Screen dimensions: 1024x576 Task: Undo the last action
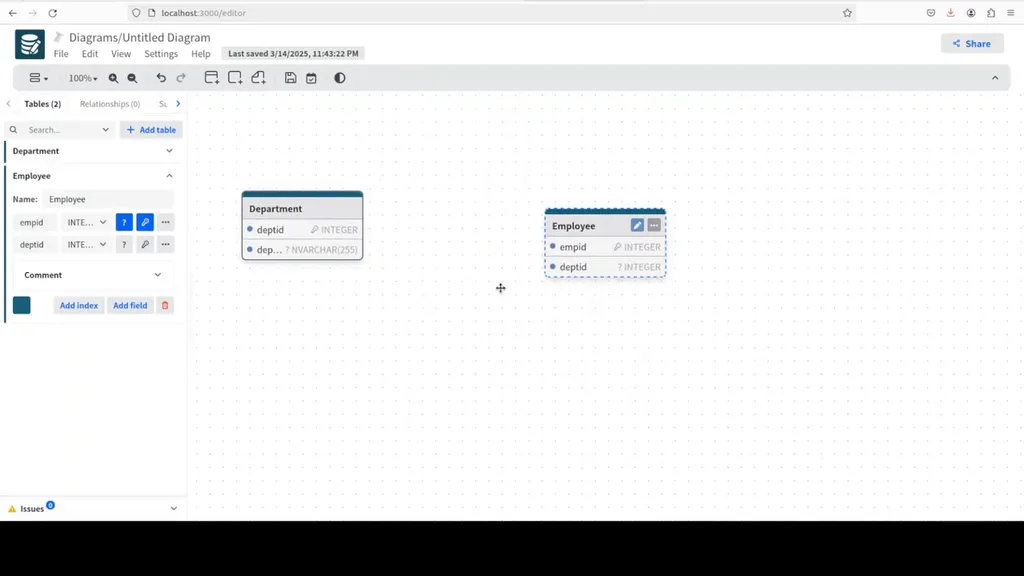click(x=161, y=78)
